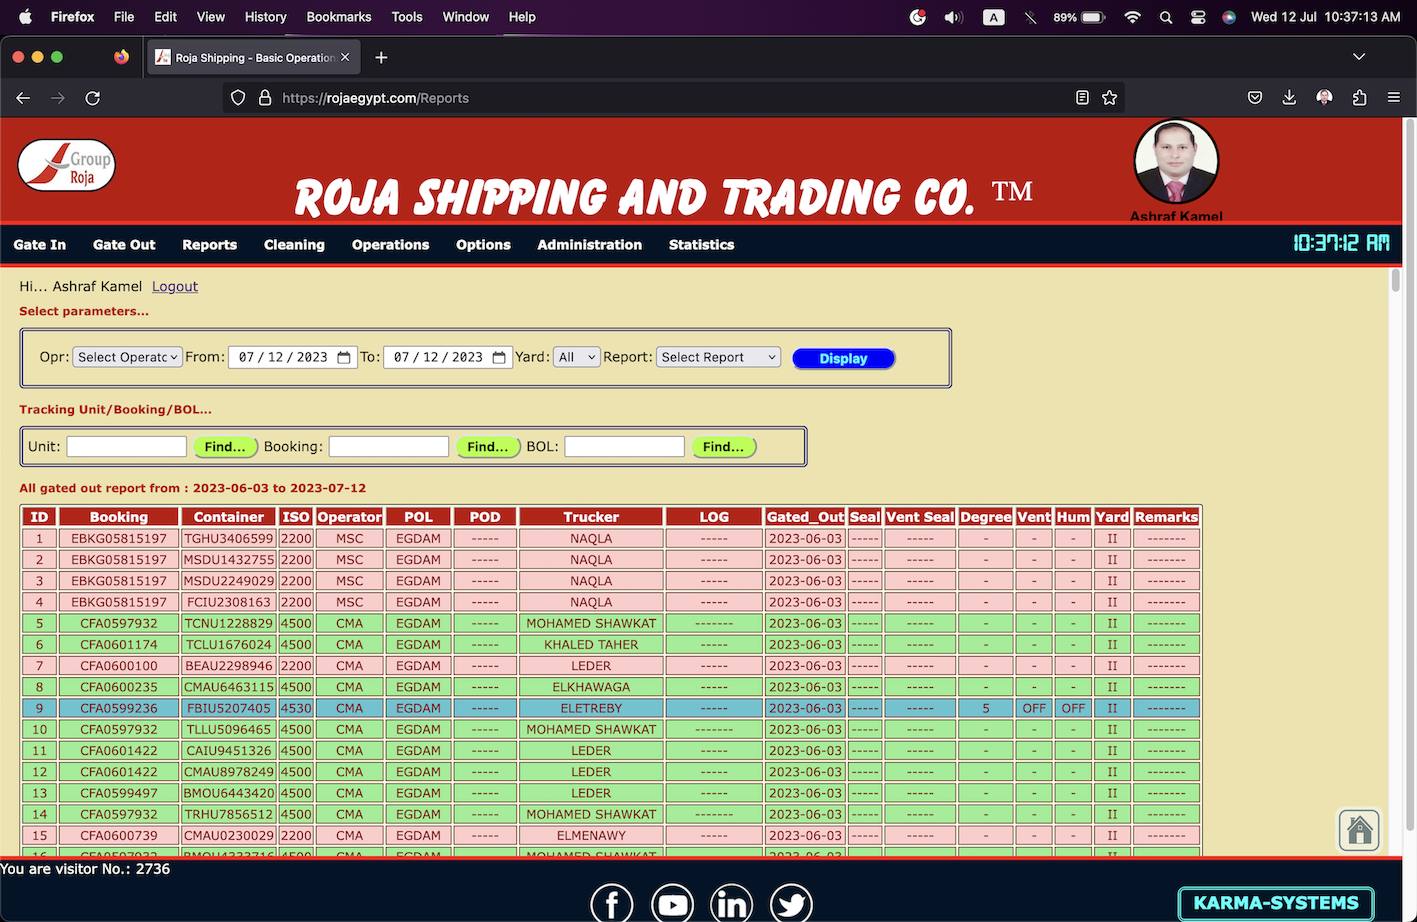
Task: Open the Twitter icon in the footer
Action: (x=791, y=904)
